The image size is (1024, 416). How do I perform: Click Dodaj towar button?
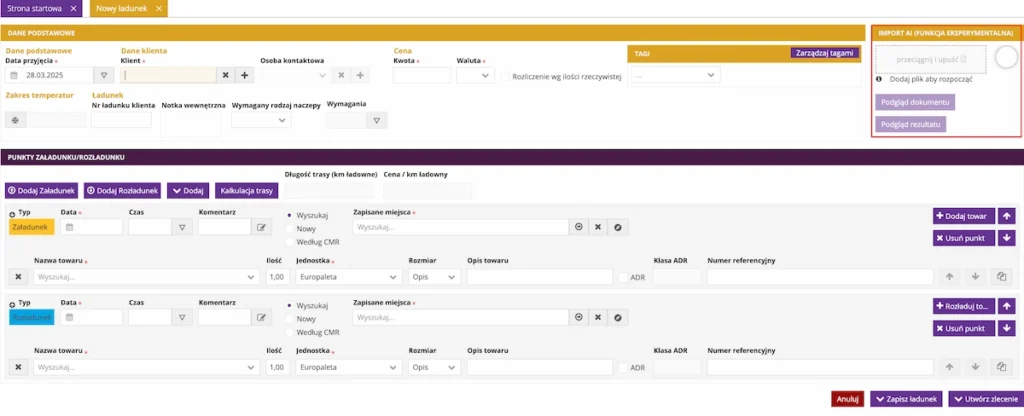(x=964, y=216)
